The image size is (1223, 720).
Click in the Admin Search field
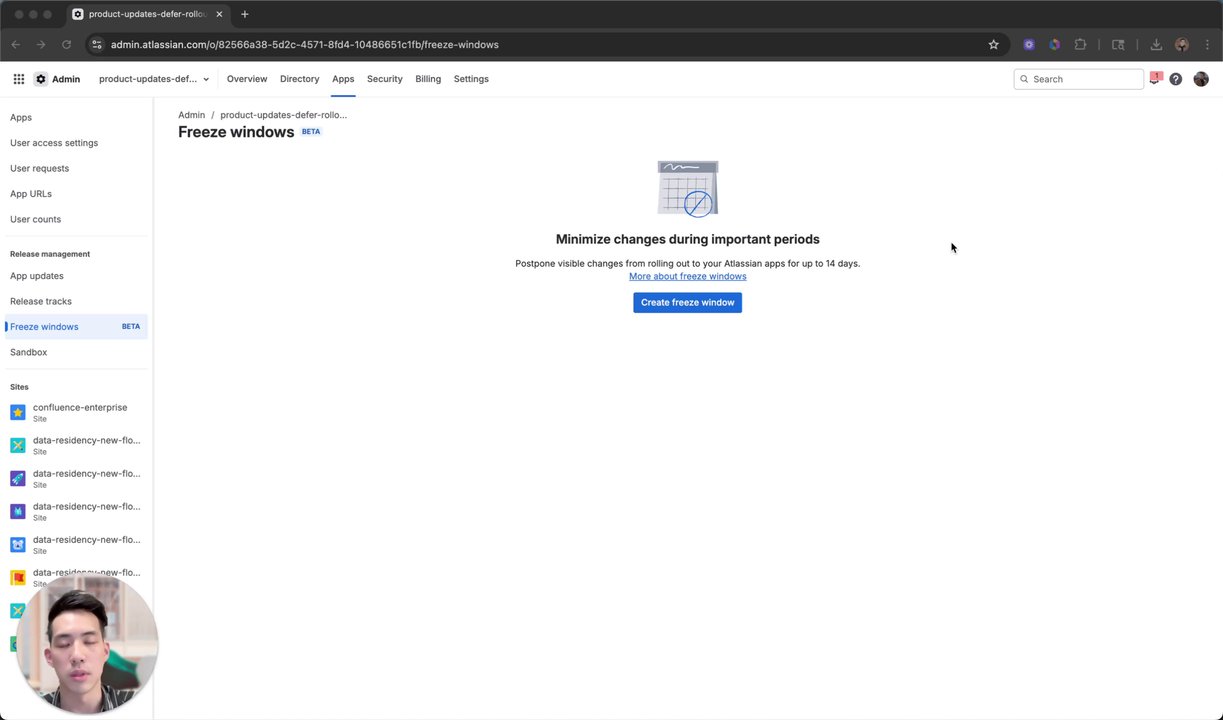1078,79
